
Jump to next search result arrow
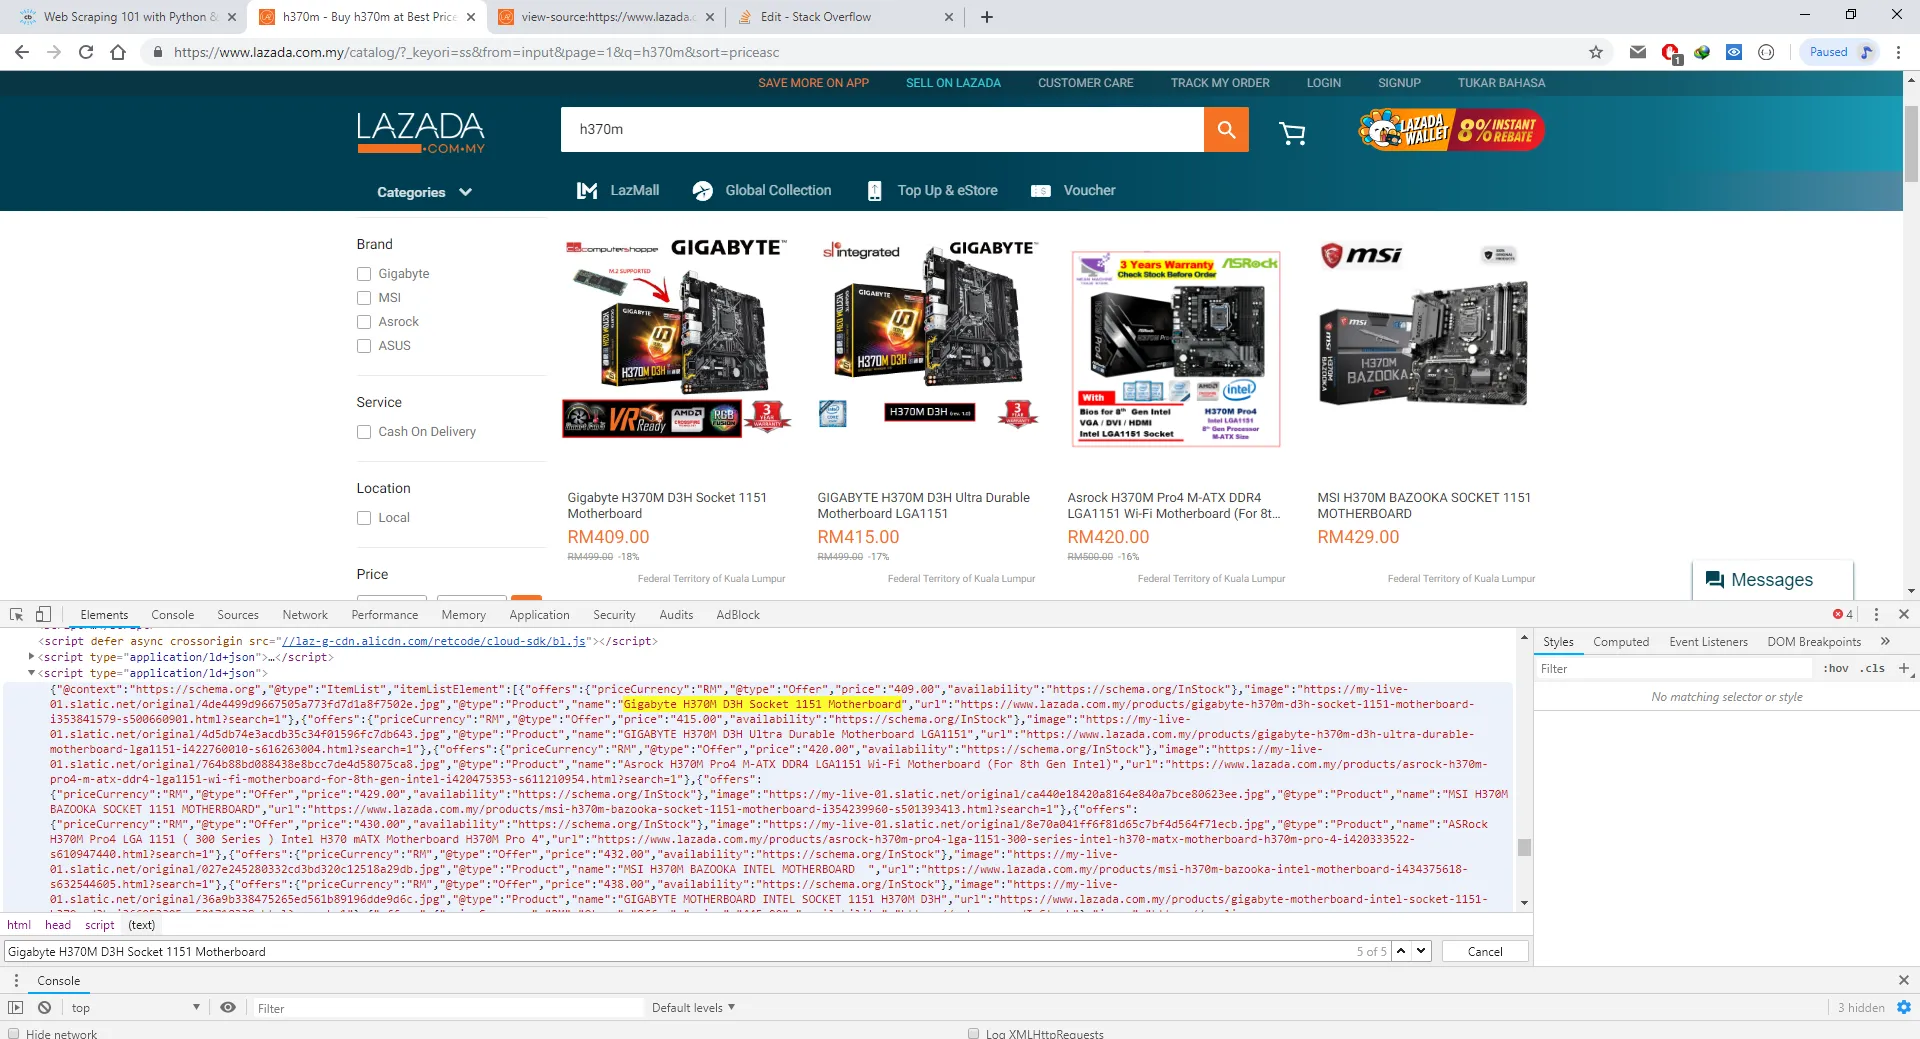(1421, 951)
